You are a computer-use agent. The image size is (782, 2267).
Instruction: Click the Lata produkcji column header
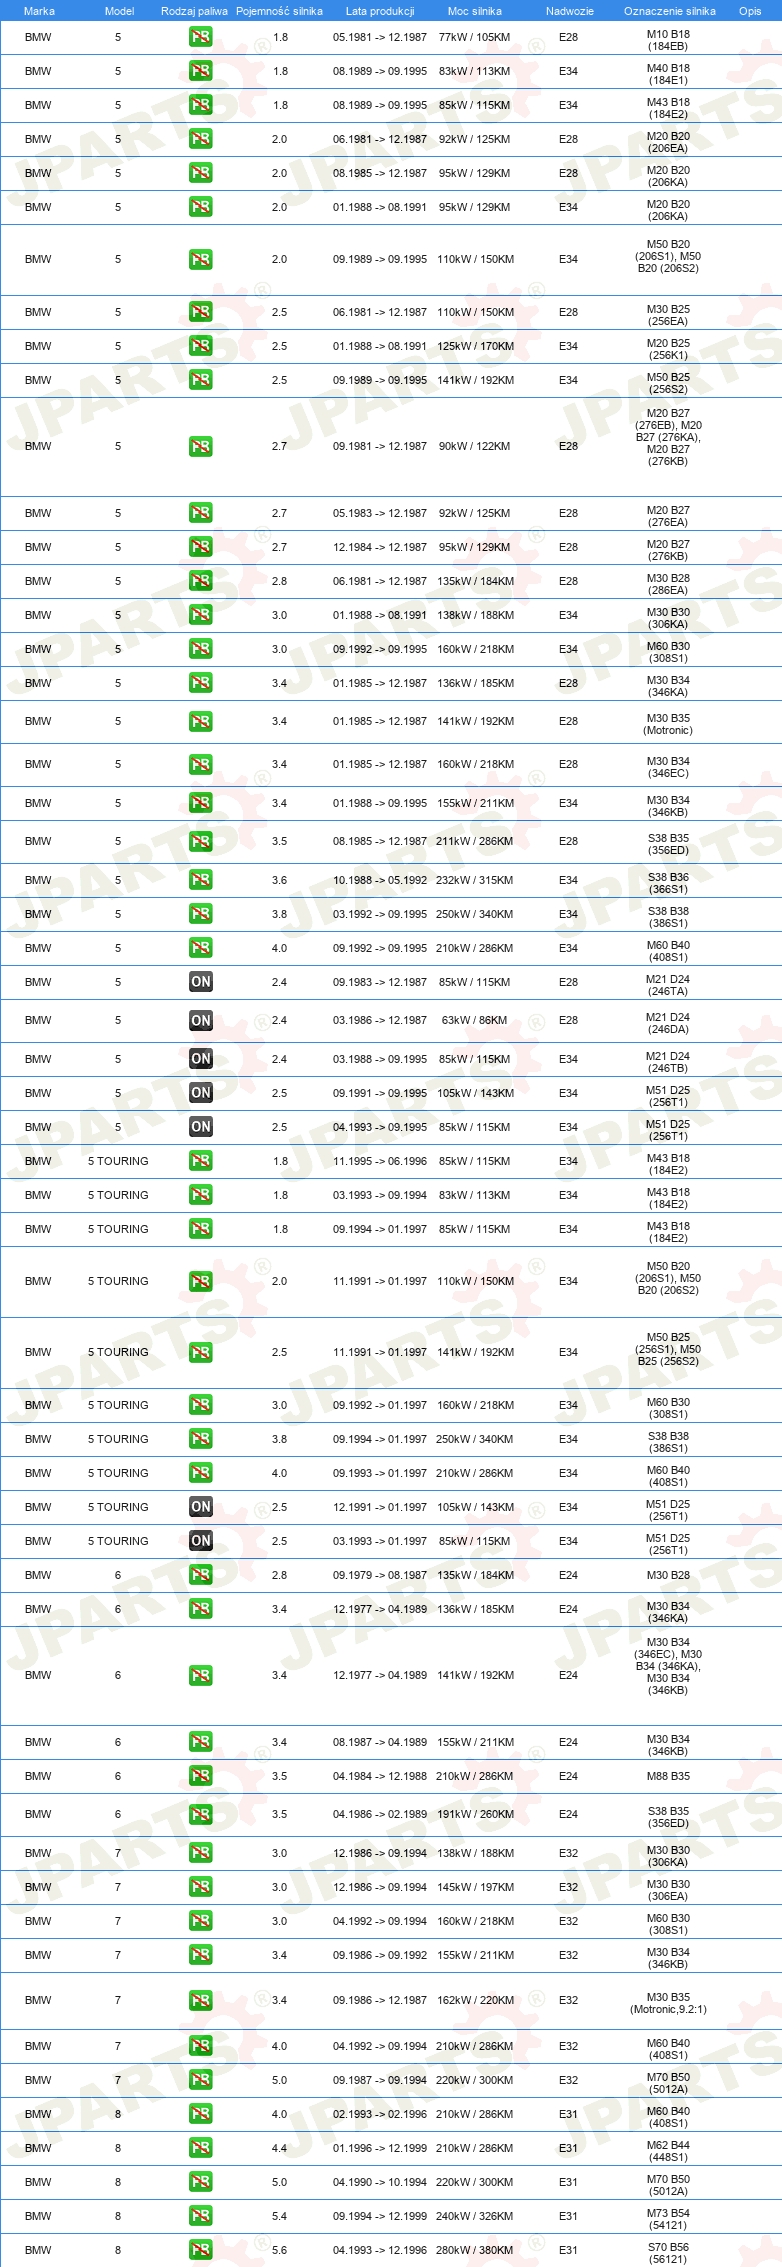pos(380,11)
